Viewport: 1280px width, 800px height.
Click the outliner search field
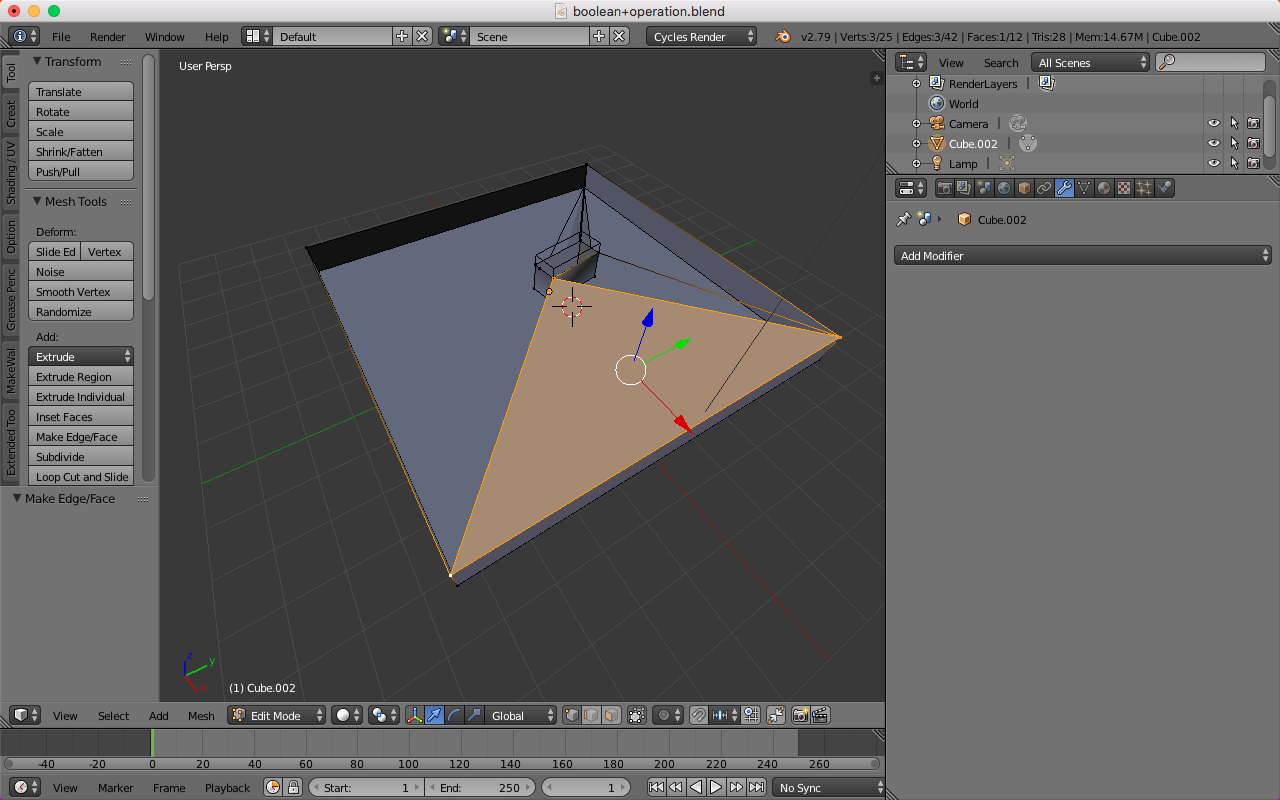pos(1211,62)
